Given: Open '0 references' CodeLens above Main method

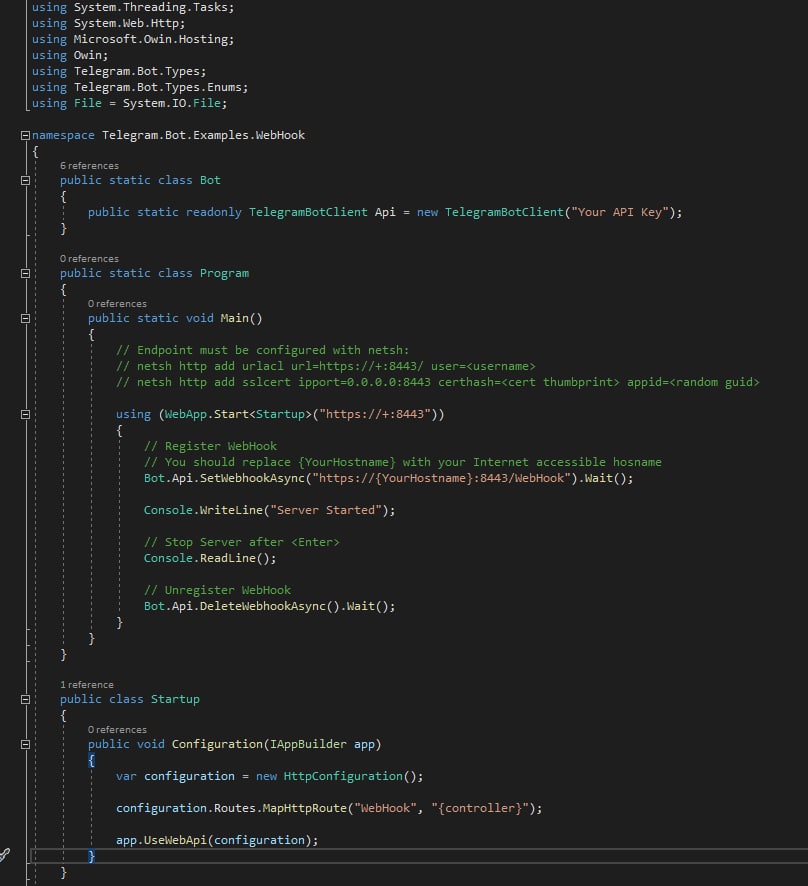Looking at the screenshot, I should pyautogui.click(x=117, y=303).
